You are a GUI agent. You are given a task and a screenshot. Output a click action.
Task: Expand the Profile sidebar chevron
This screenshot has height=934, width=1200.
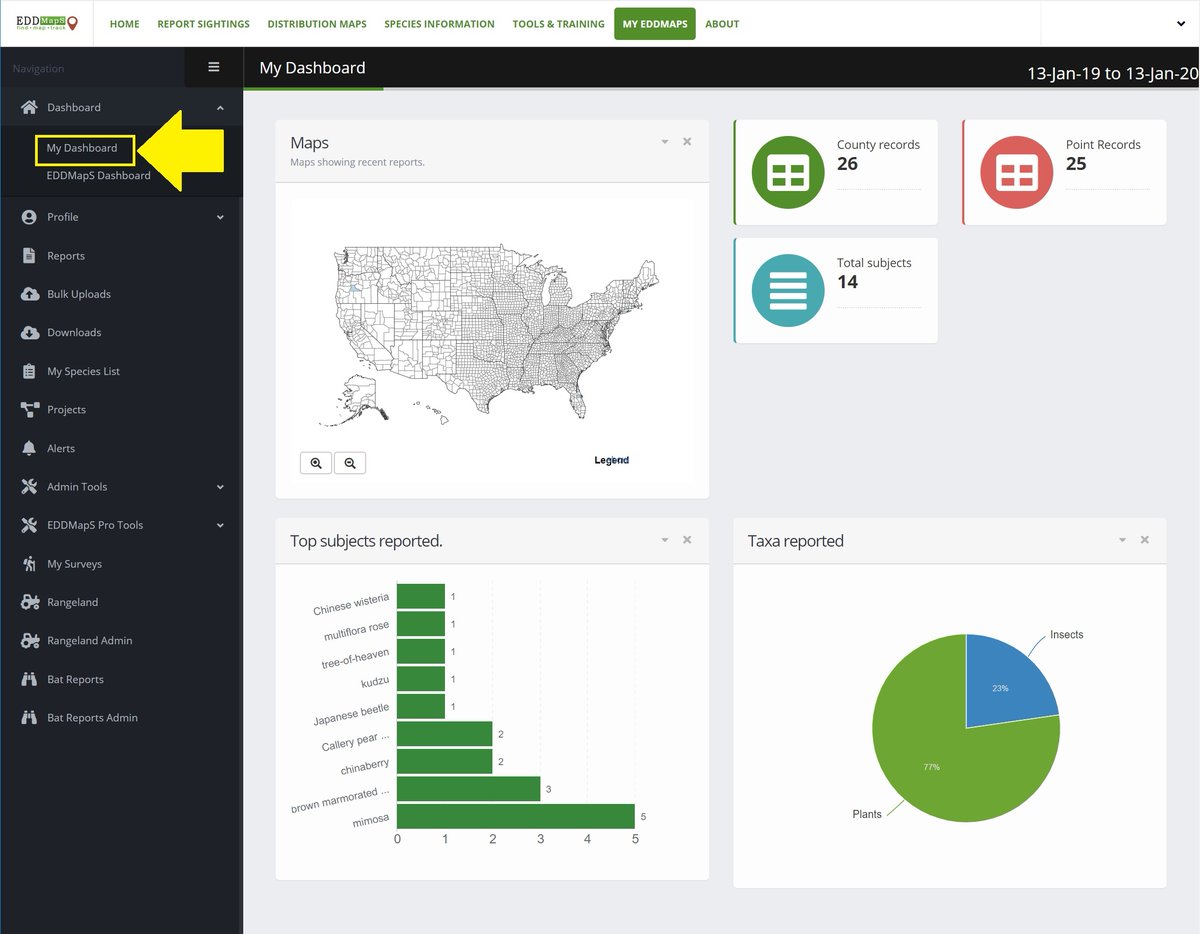220,217
